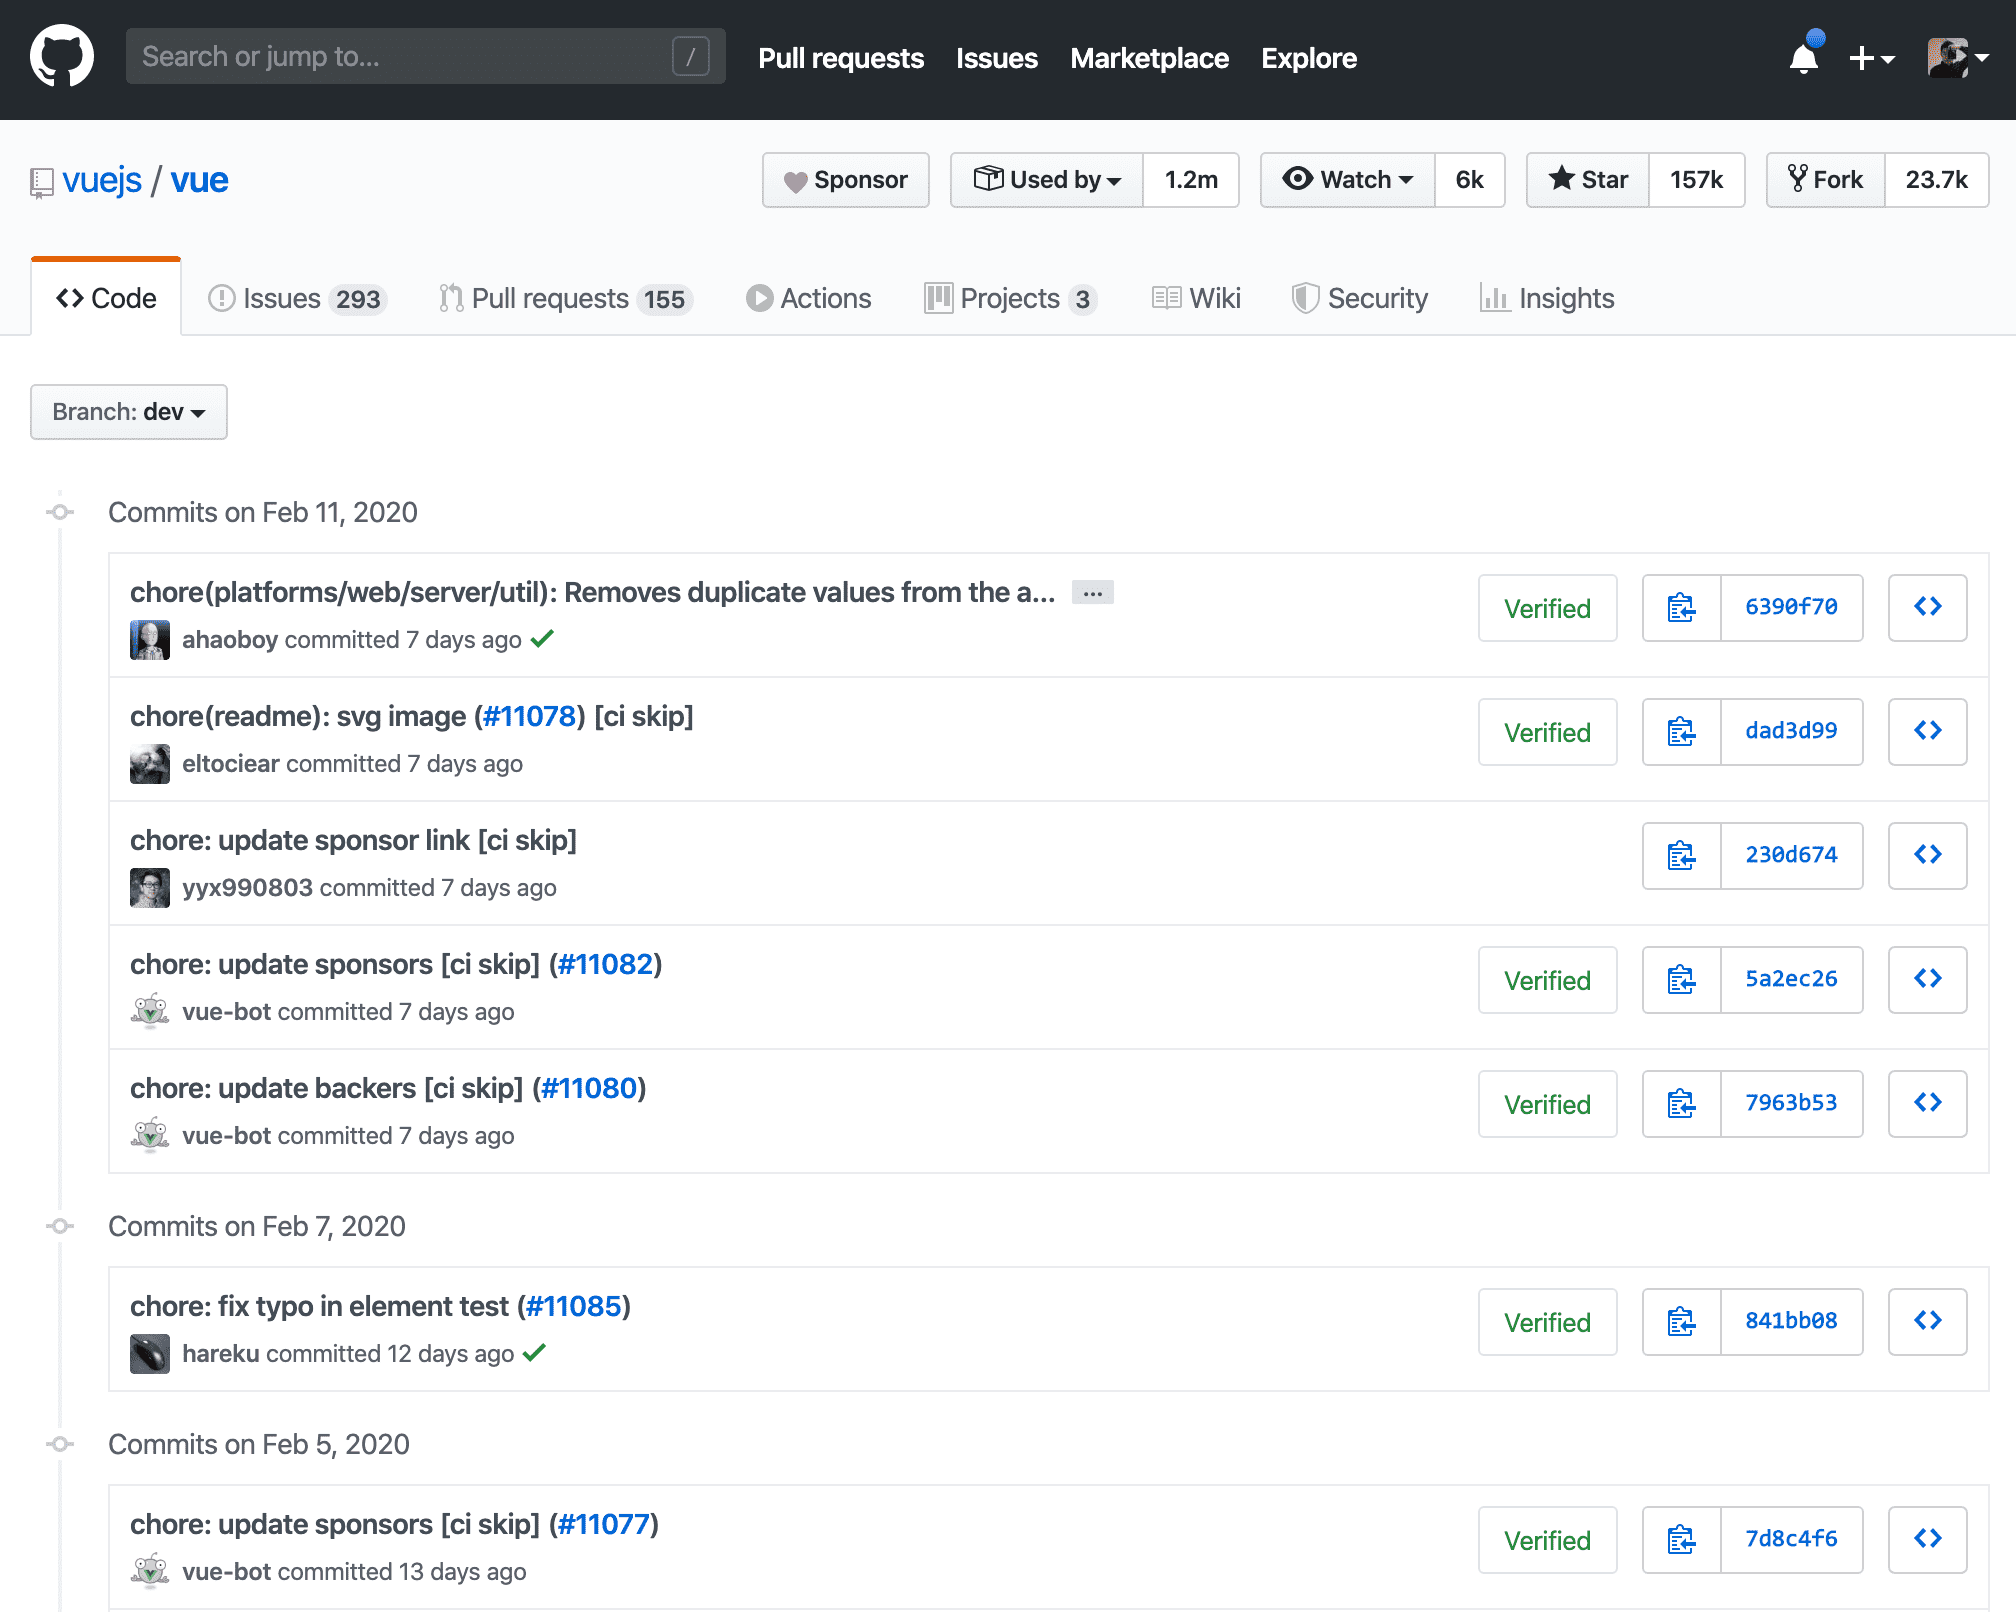Open the user avatar menu
Screen dimensions: 2016x1612
1957,58
